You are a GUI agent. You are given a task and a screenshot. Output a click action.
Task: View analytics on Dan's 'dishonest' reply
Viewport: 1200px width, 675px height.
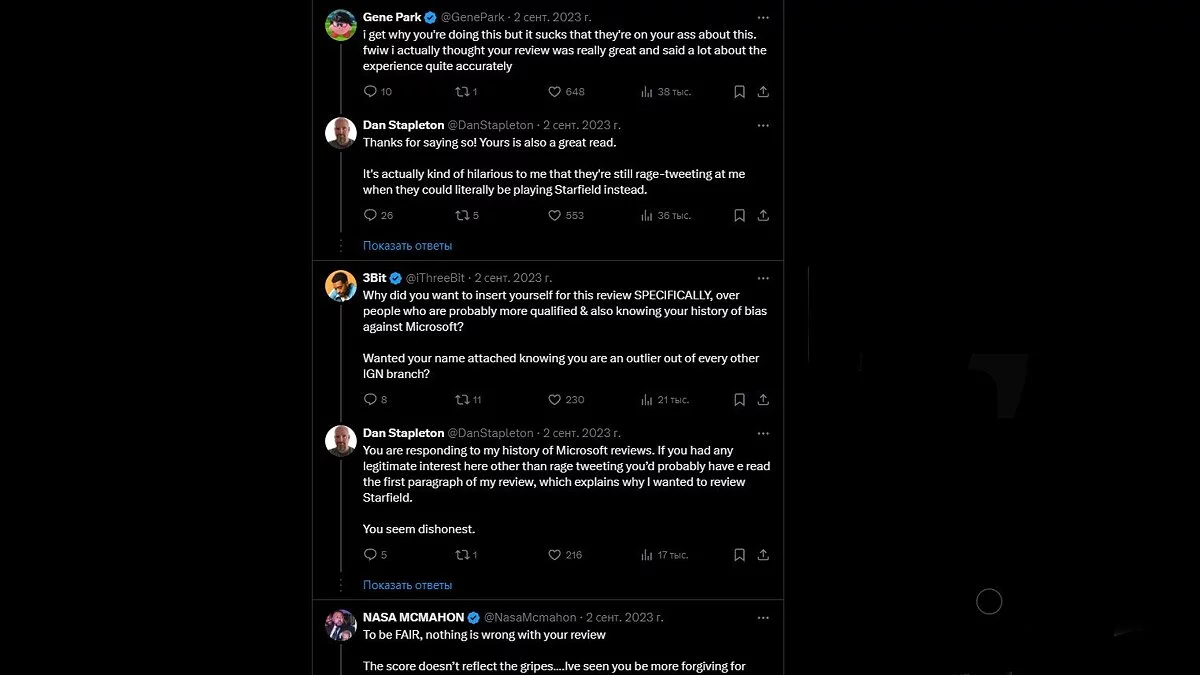click(x=647, y=555)
